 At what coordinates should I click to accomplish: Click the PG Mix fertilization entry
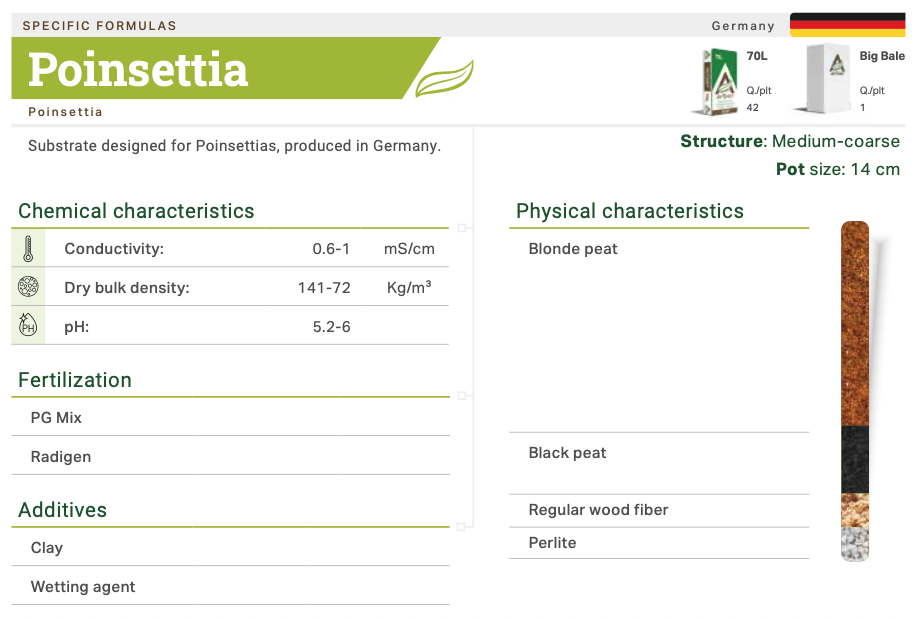point(56,418)
